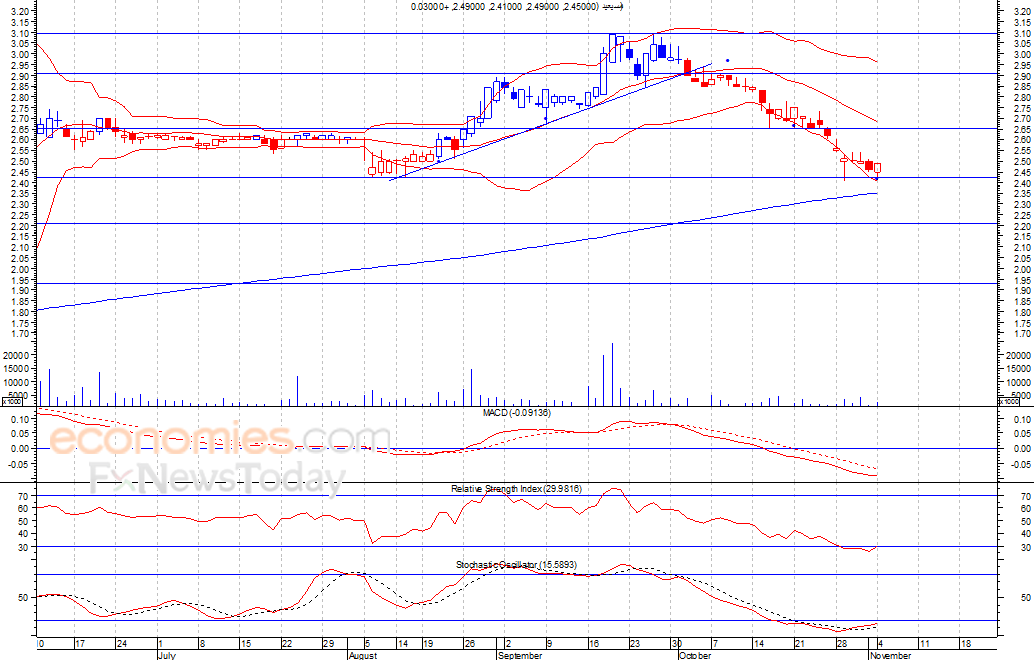Click date label 22 on the time axis
This screenshot has width=1034, height=660.
[286, 644]
